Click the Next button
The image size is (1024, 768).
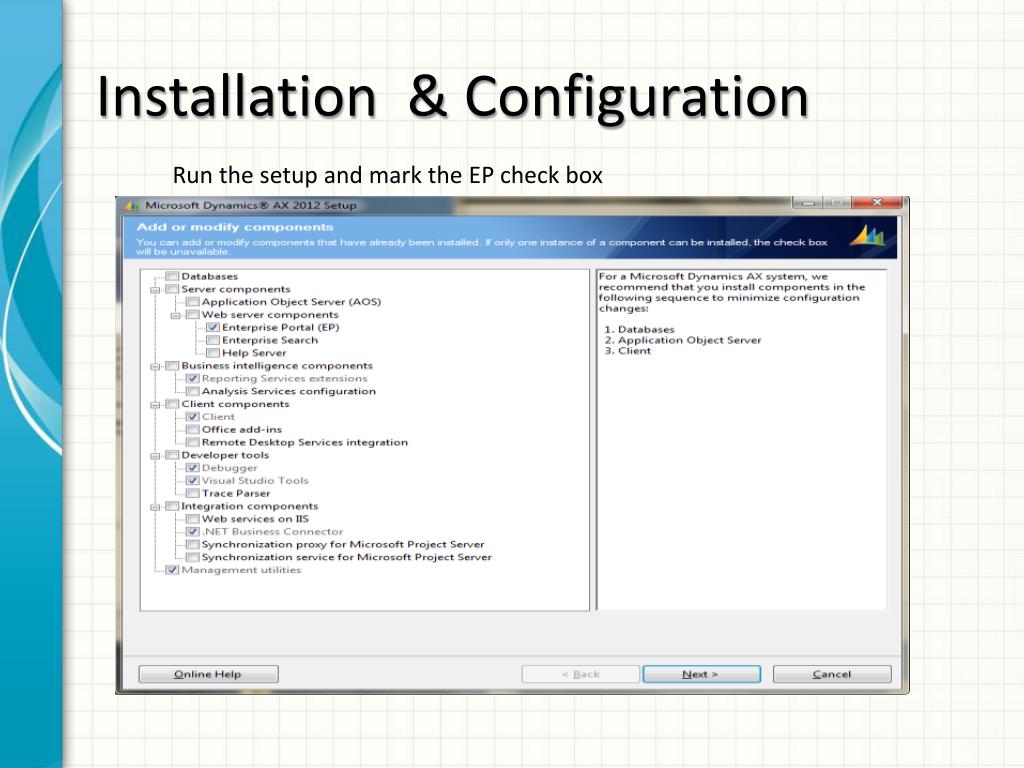tap(701, 674)
